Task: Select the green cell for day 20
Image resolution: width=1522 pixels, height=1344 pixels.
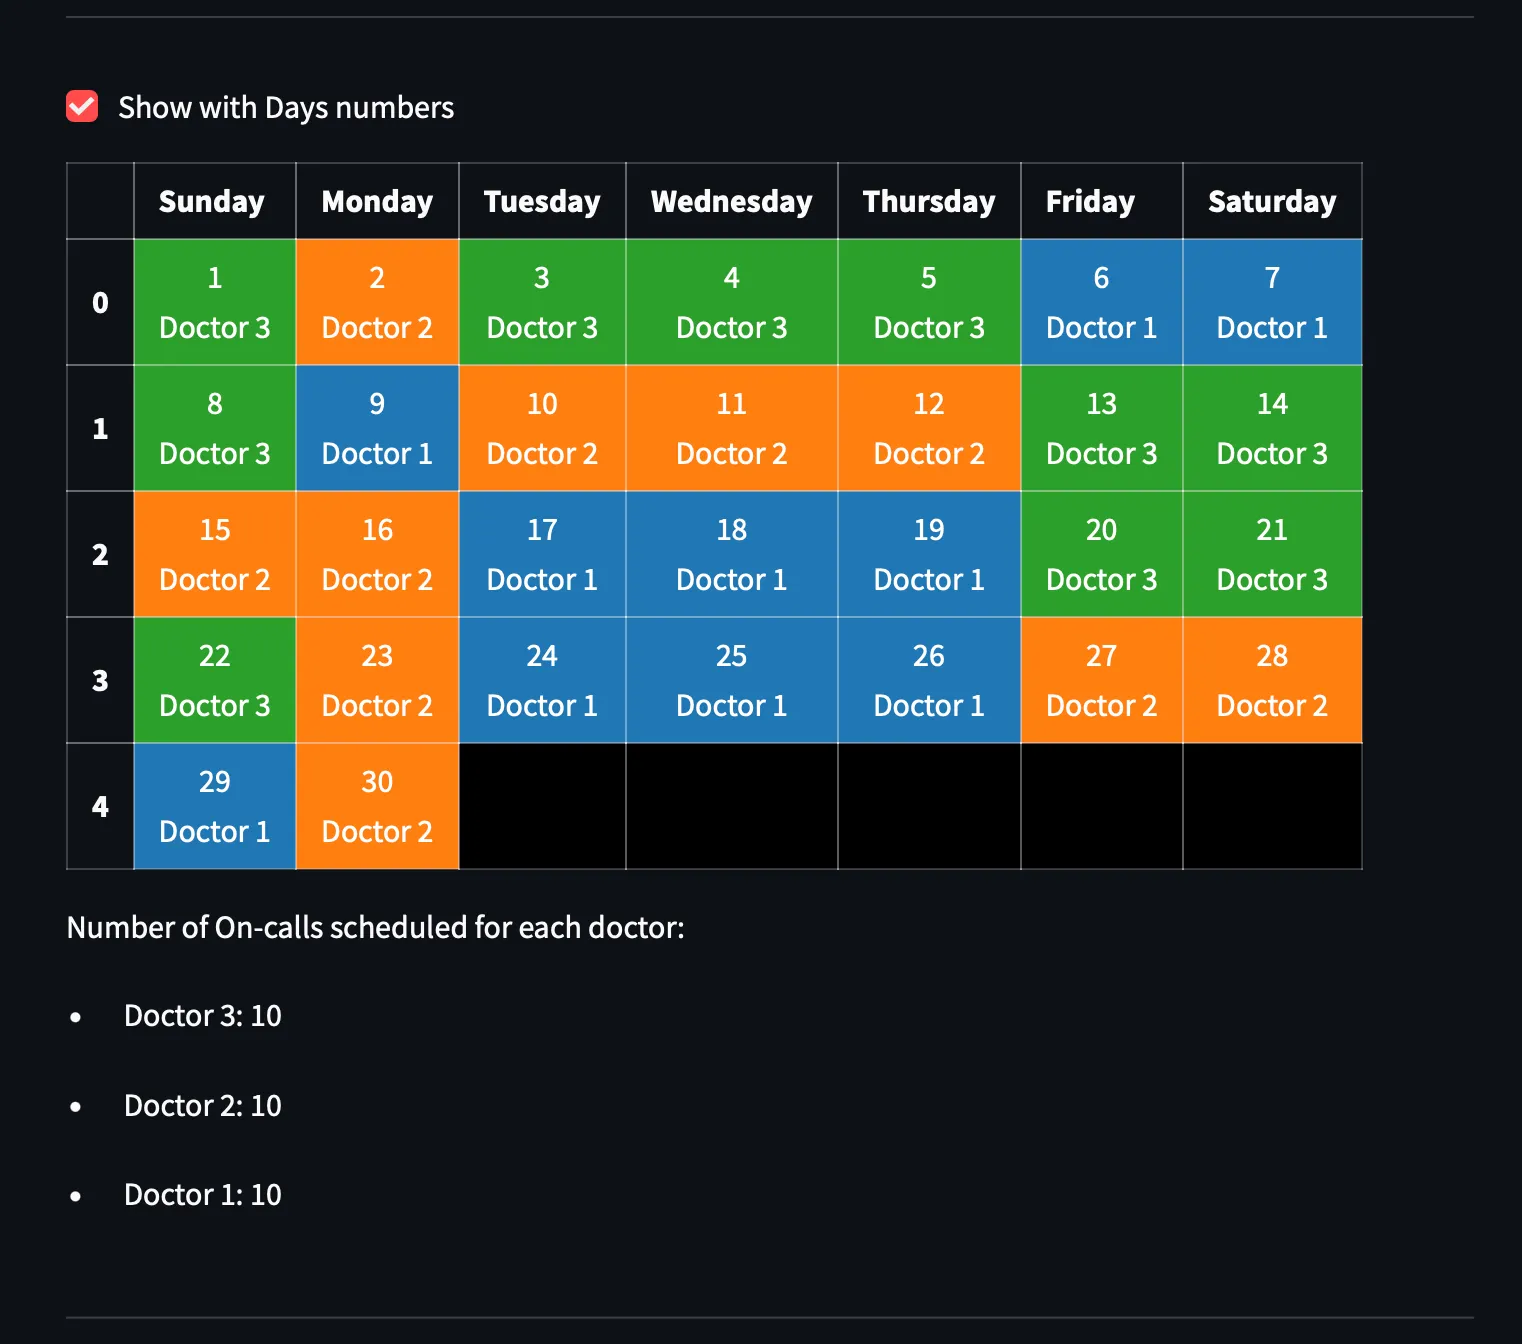Action: 1100,554
